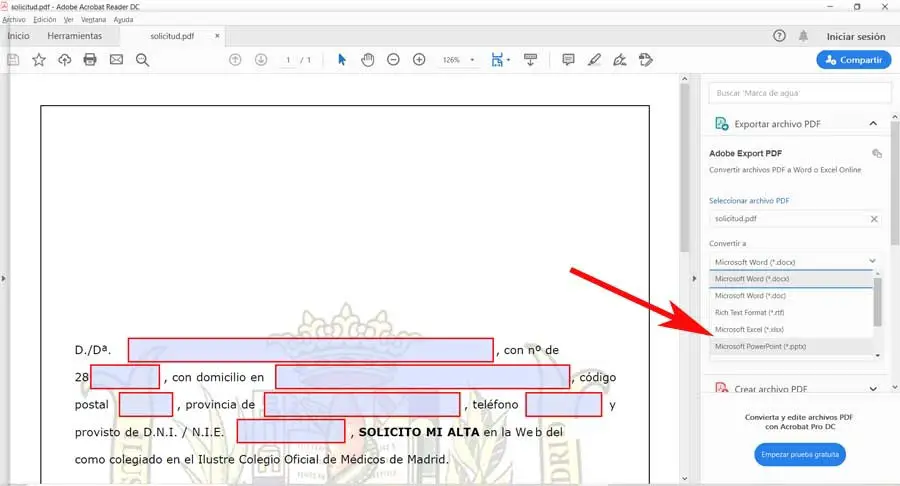The height and width of the screenshot is (486, 900).
Task: Click the Buscar 'Marca de agua' search field
Action: coord(800,93)
